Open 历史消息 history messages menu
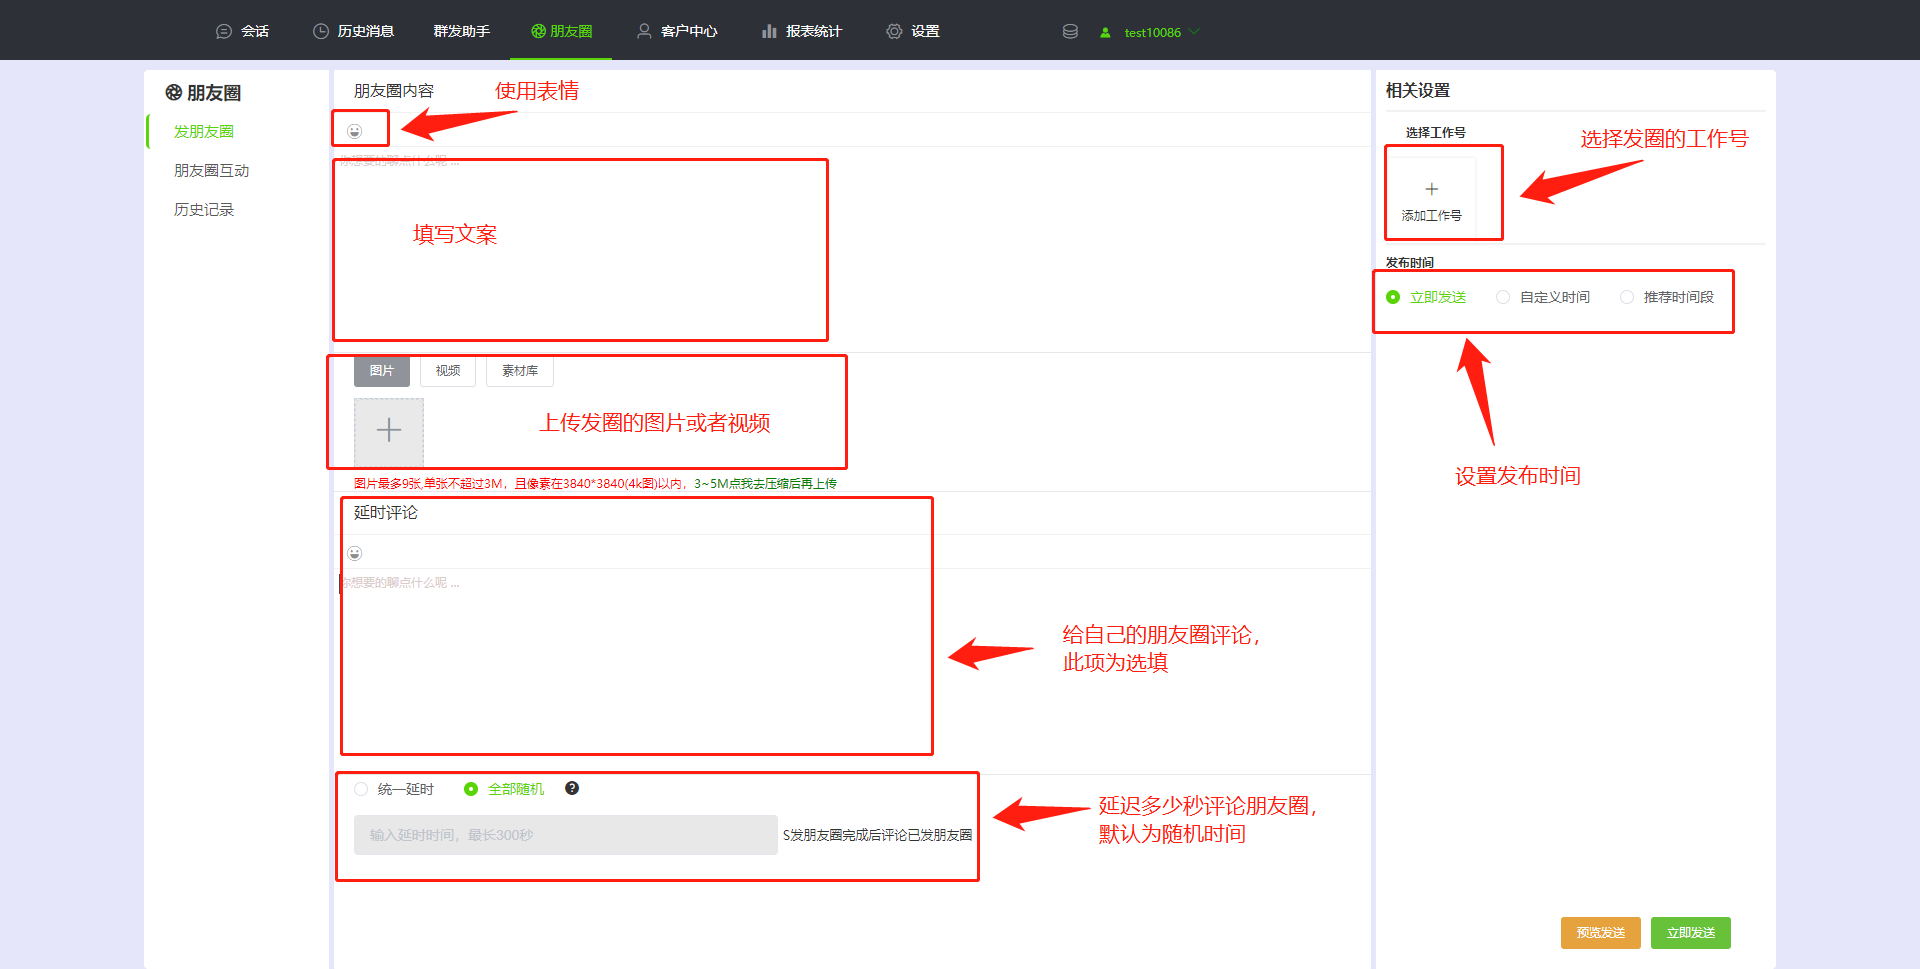The width and height of the screenshot is (1920, 969). click(353, 32)
